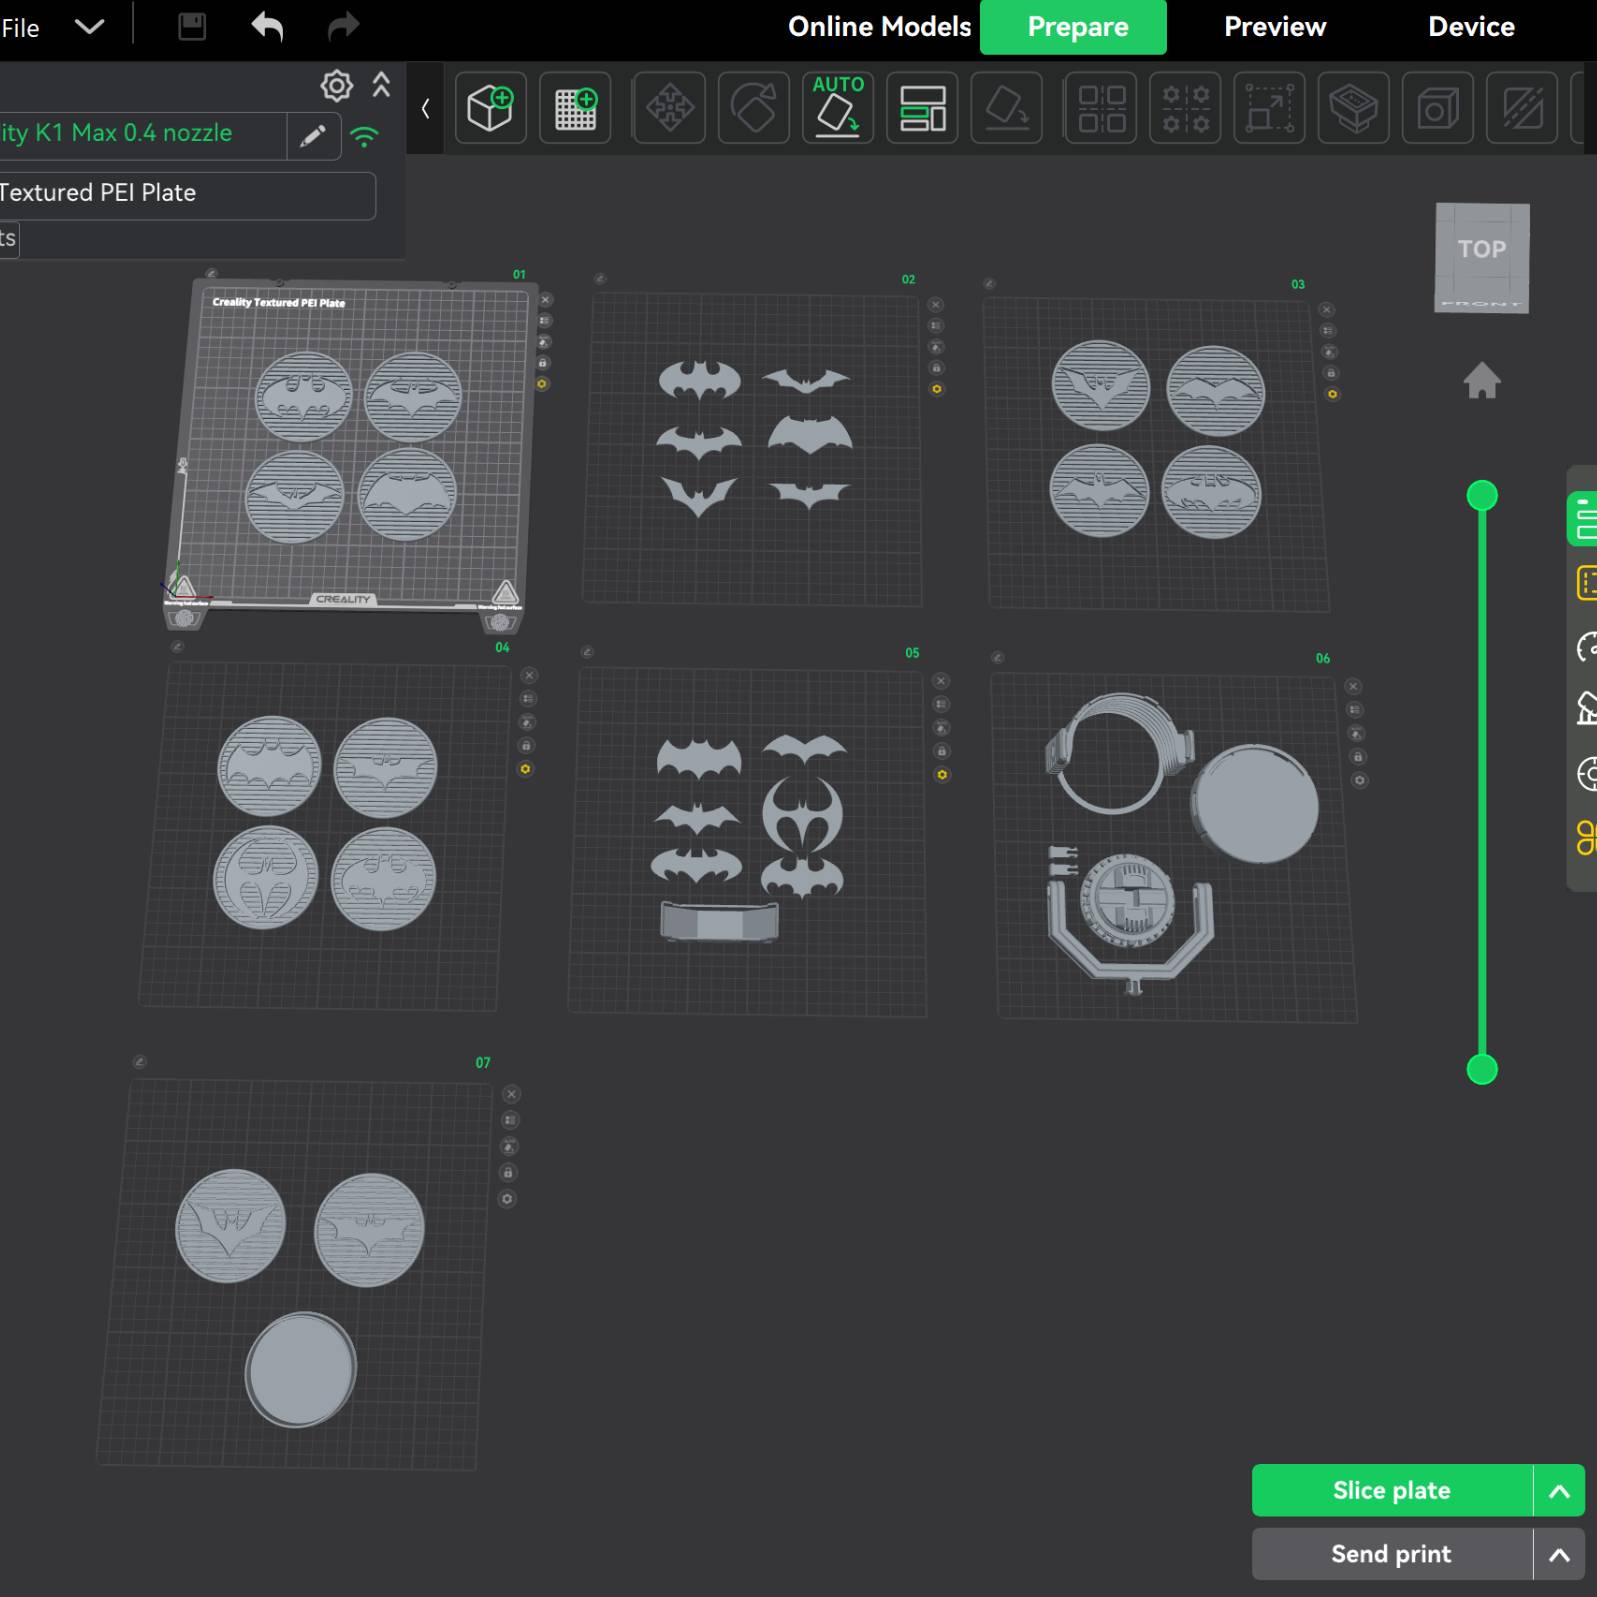Click the Slice plate button

click(x=1391, y=1491)
